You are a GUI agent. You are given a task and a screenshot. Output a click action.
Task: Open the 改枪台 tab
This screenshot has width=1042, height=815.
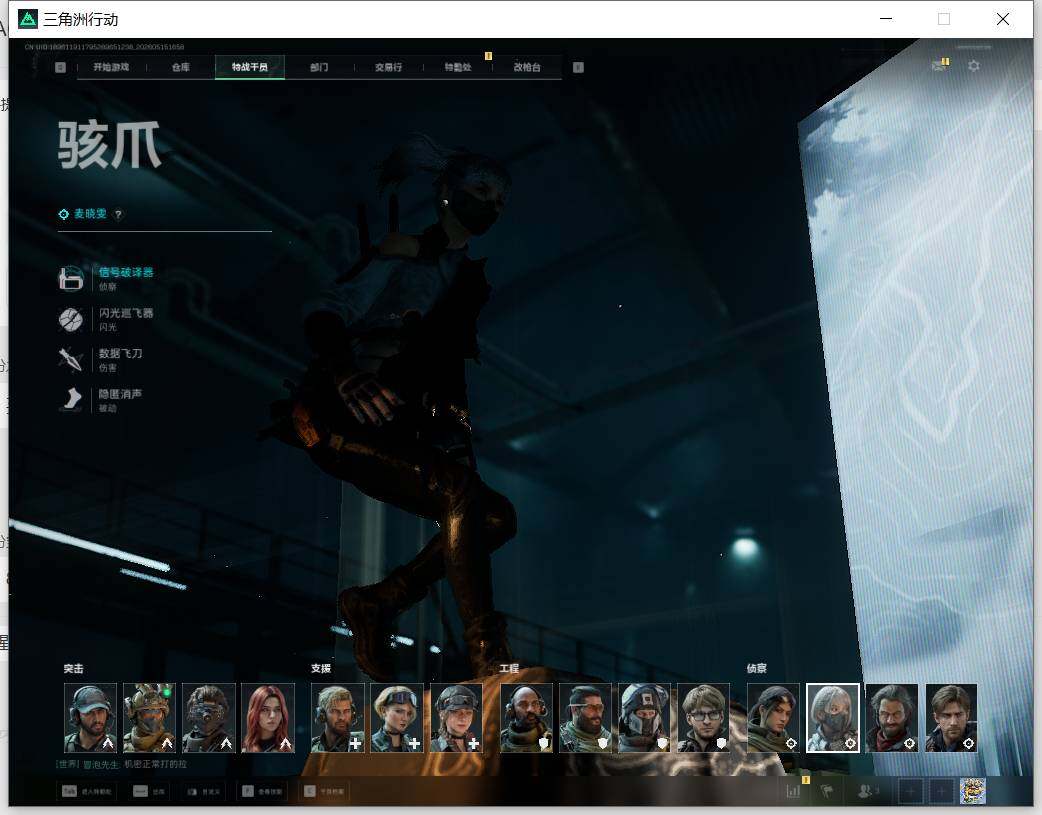[x=527, y=67]
